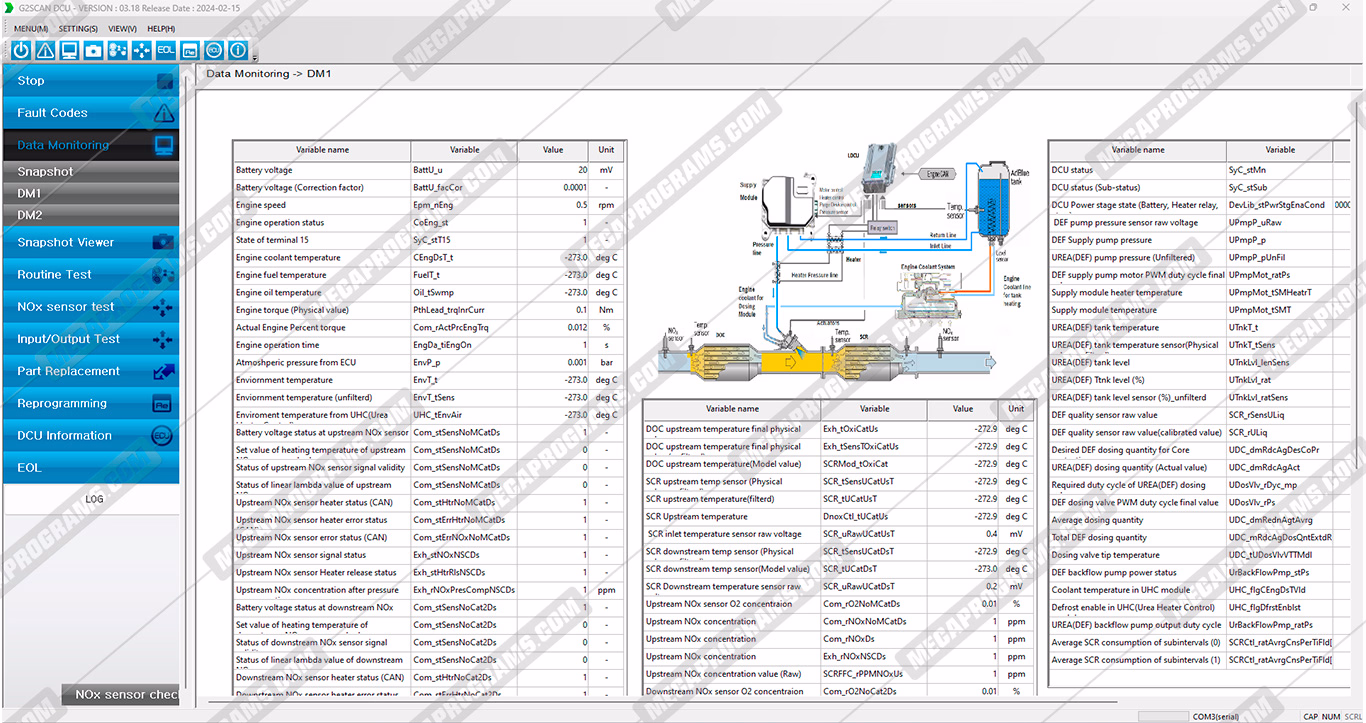Click the Re reprogramming icon in the toolbar
The height and width of the screenshot is (723, 1366).
190,50
